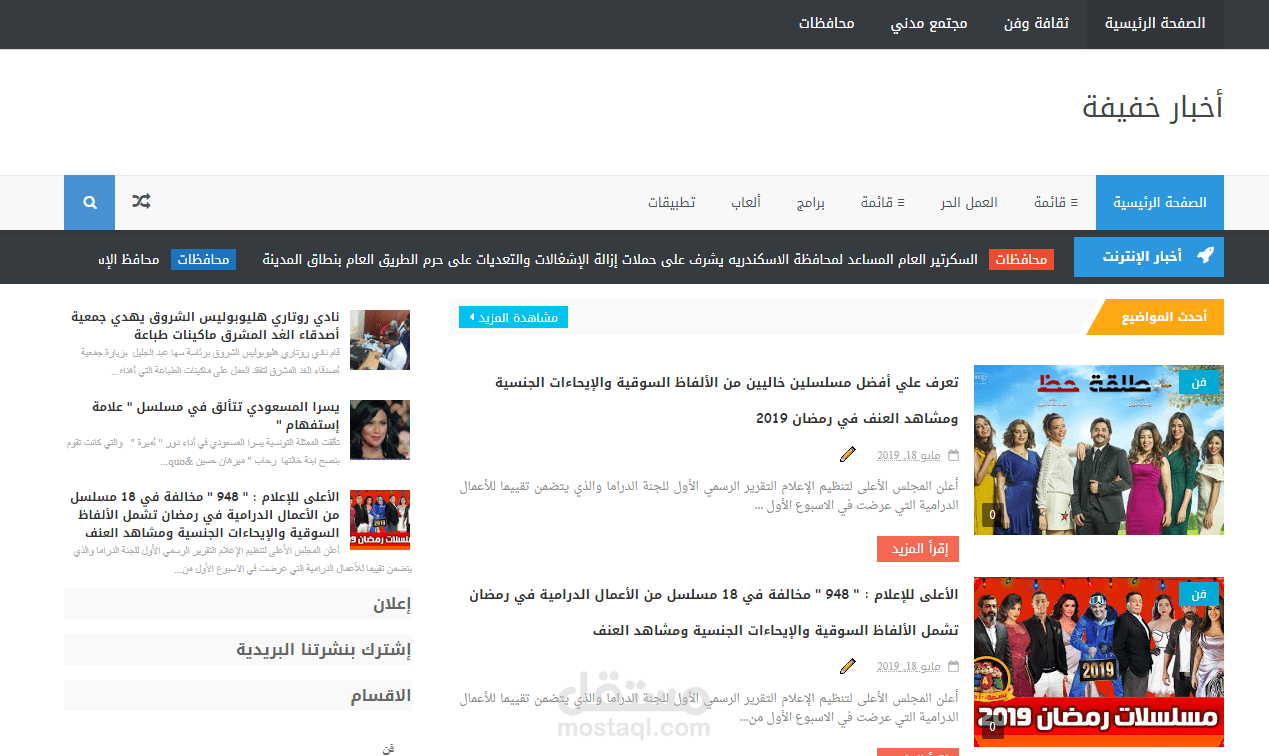Click the search magnifying glass icon
The image size is (1269, 756).
coord(89,202)
